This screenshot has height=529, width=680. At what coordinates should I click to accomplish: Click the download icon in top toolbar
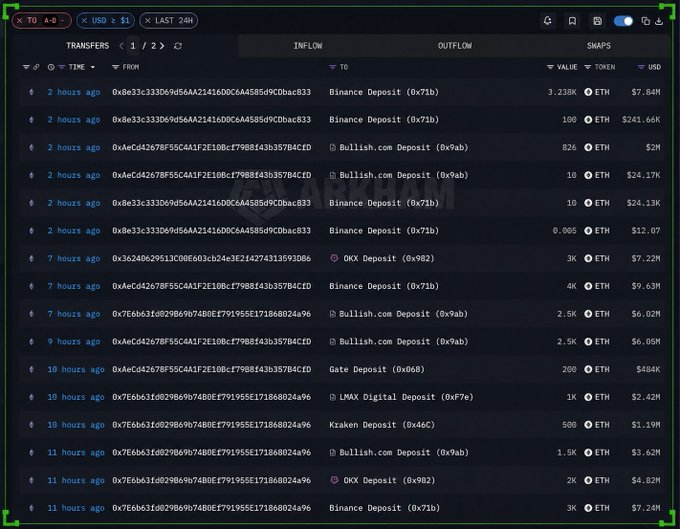(659, 21)
